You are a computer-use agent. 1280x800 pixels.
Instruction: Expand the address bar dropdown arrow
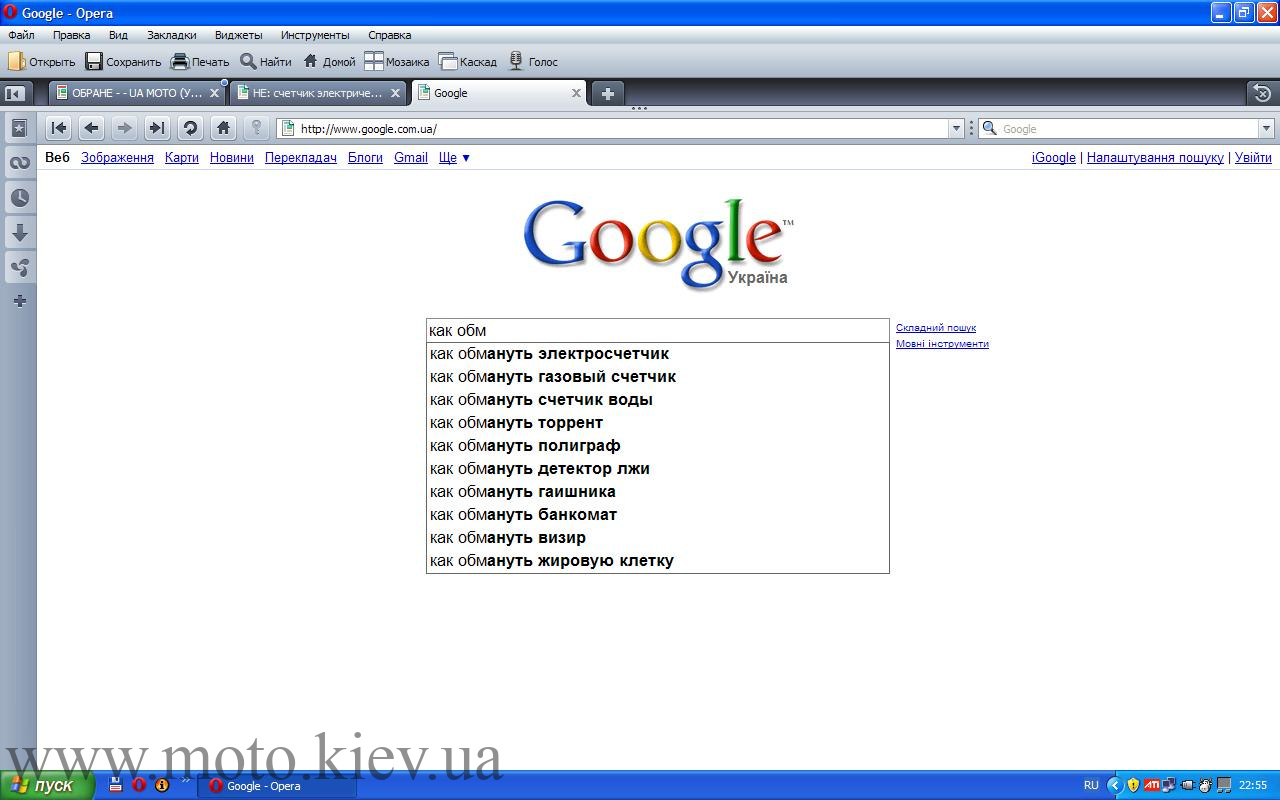point(956,128)
